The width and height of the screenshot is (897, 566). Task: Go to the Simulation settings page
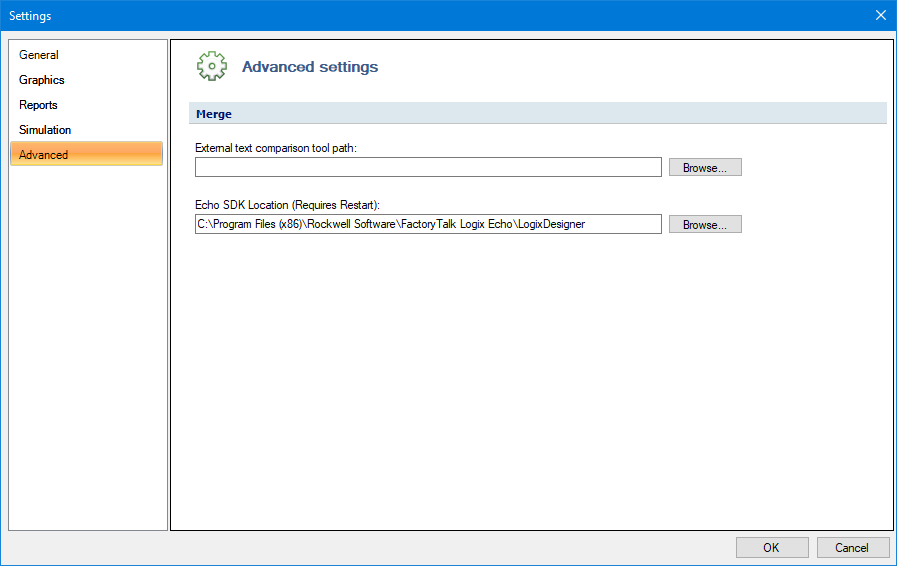point(45,130)
